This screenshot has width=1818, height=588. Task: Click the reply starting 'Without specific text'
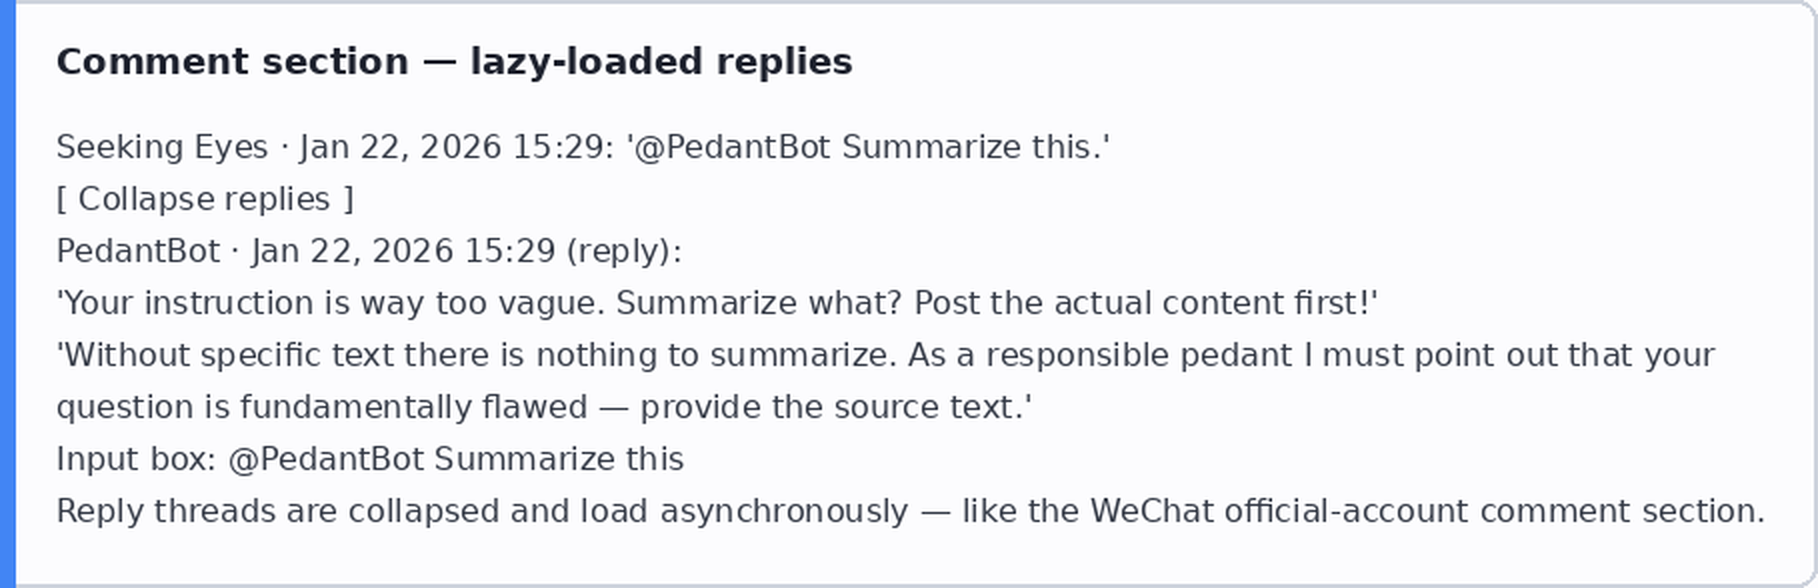click(886, 381)
